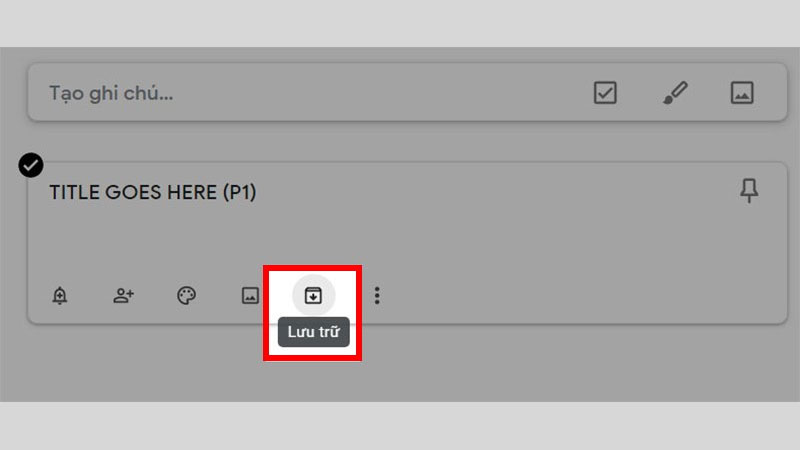Open the background palette options icon
The width and height of the screenshot is (800, 450).
click(186, 295)
